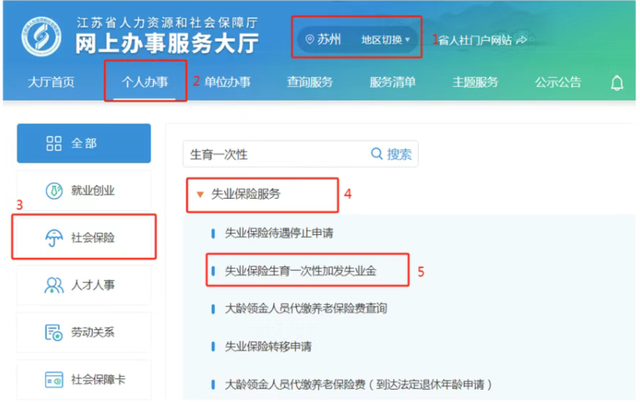Switch to the 个人办事 tab

pyautogui.click(x=147, y=82)
